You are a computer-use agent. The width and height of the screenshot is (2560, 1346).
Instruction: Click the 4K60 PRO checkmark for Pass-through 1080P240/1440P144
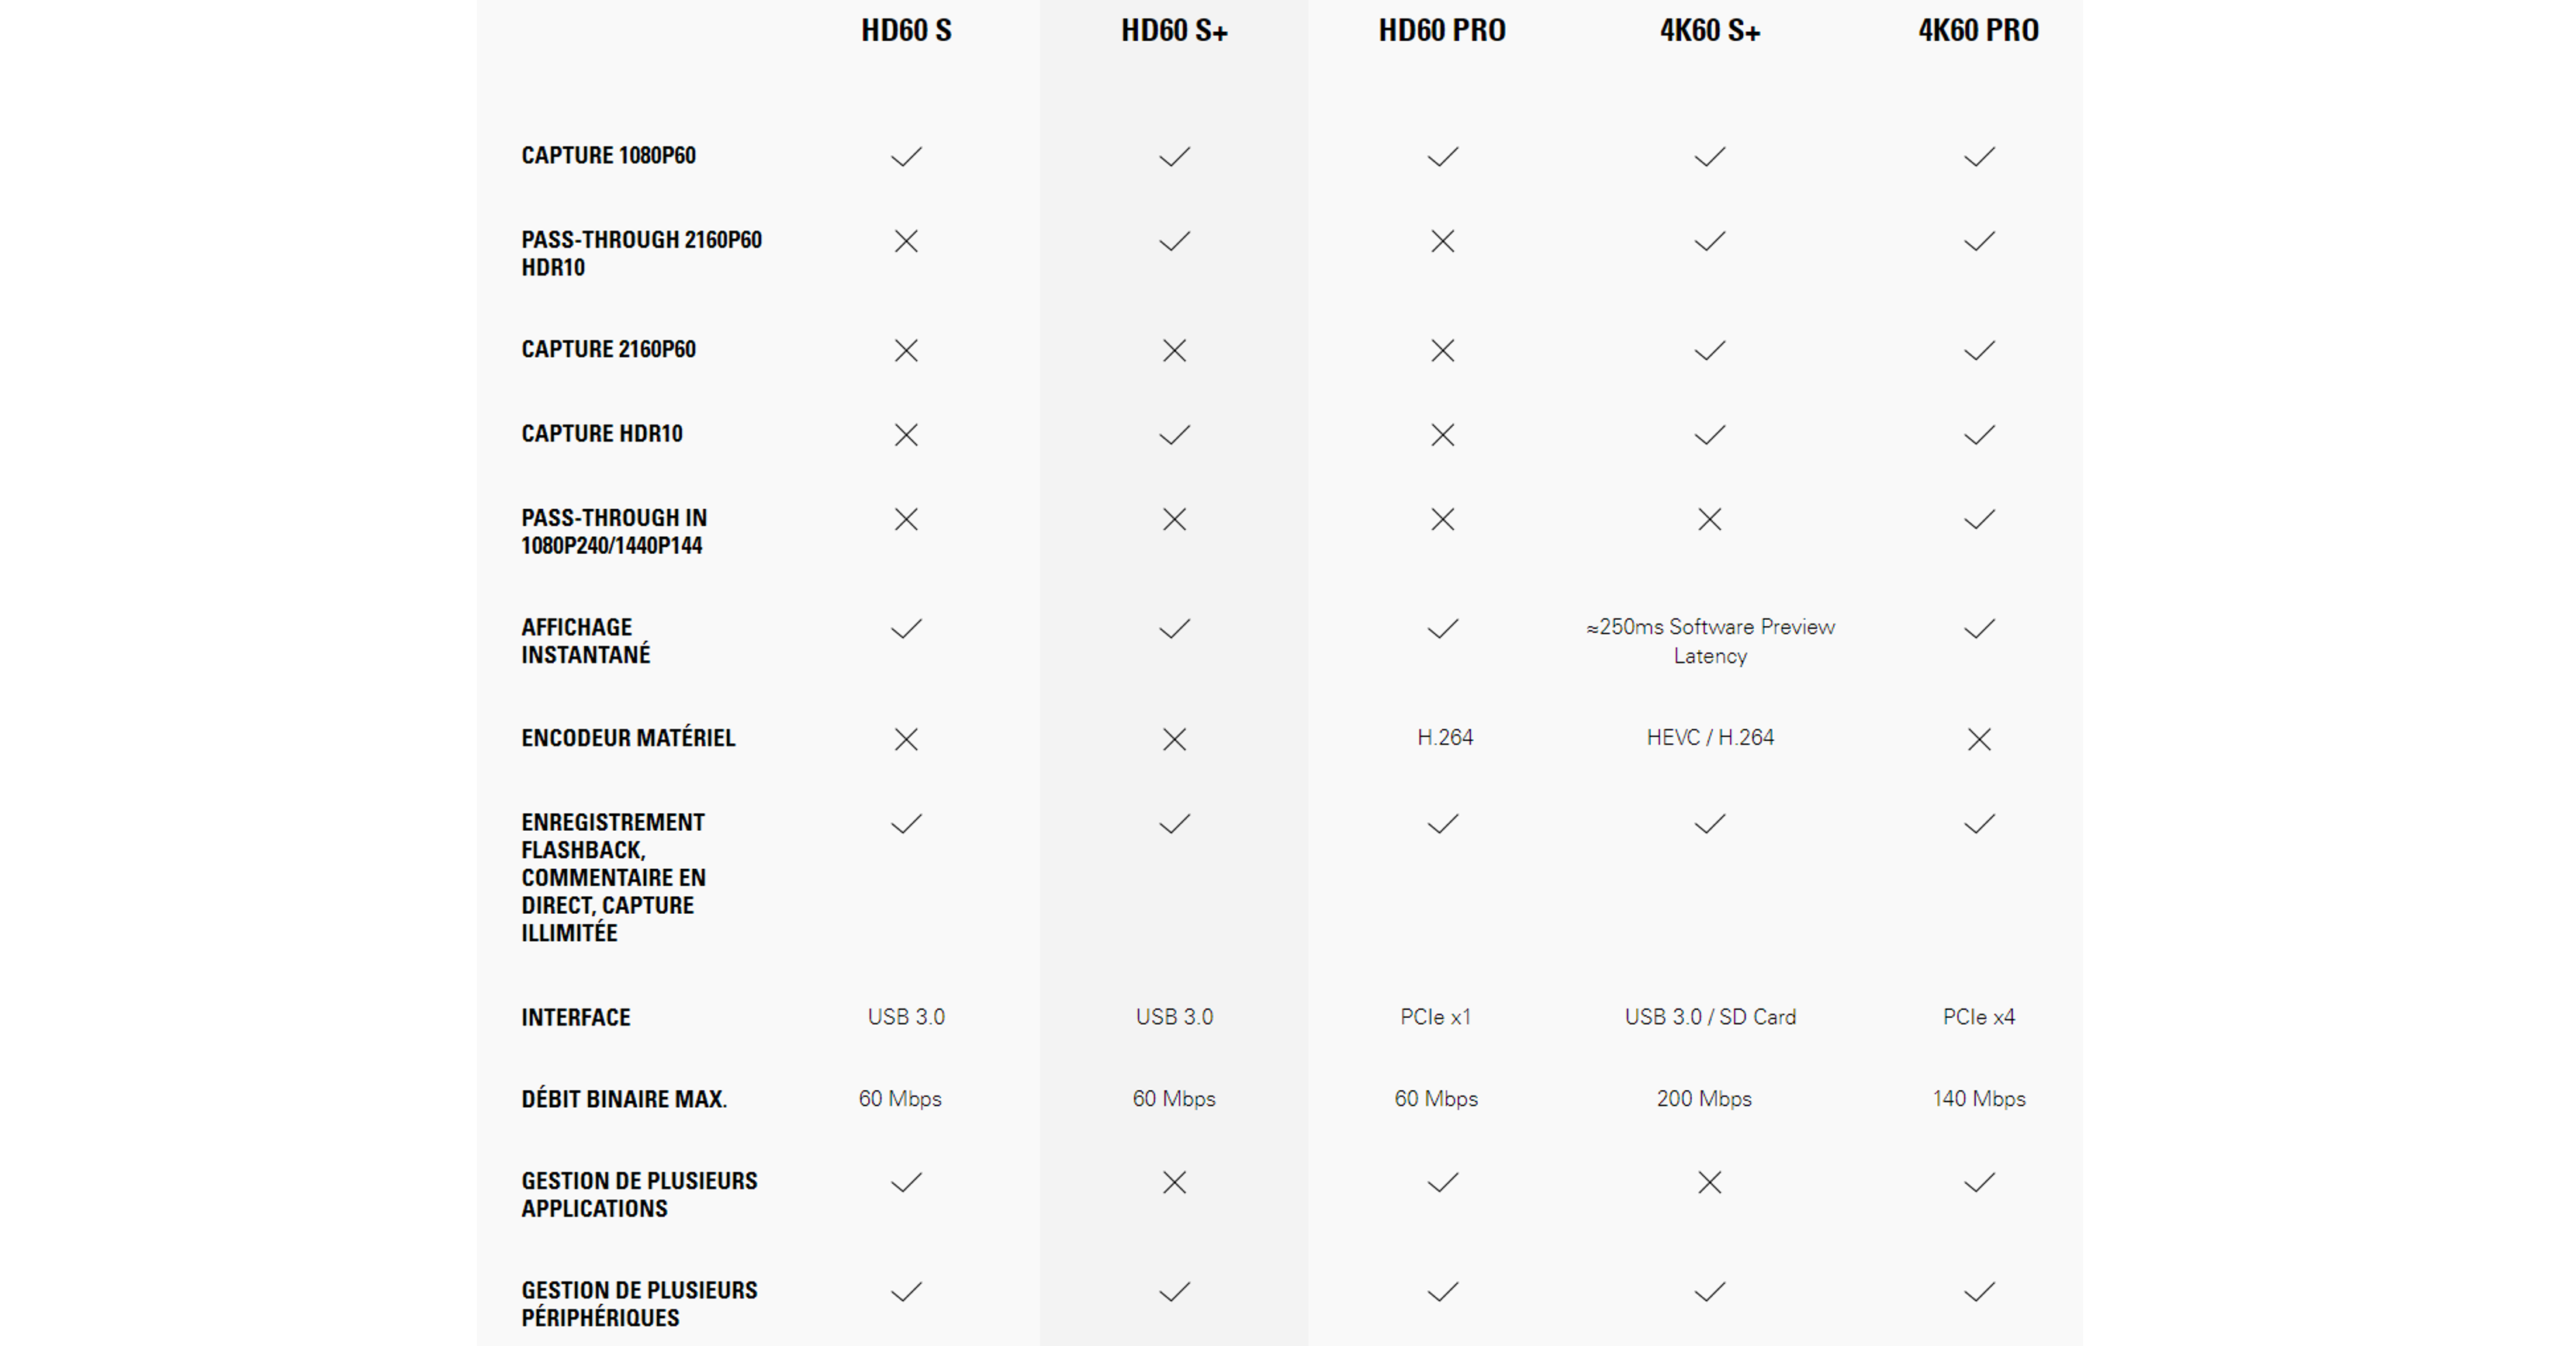[1979, 520]
